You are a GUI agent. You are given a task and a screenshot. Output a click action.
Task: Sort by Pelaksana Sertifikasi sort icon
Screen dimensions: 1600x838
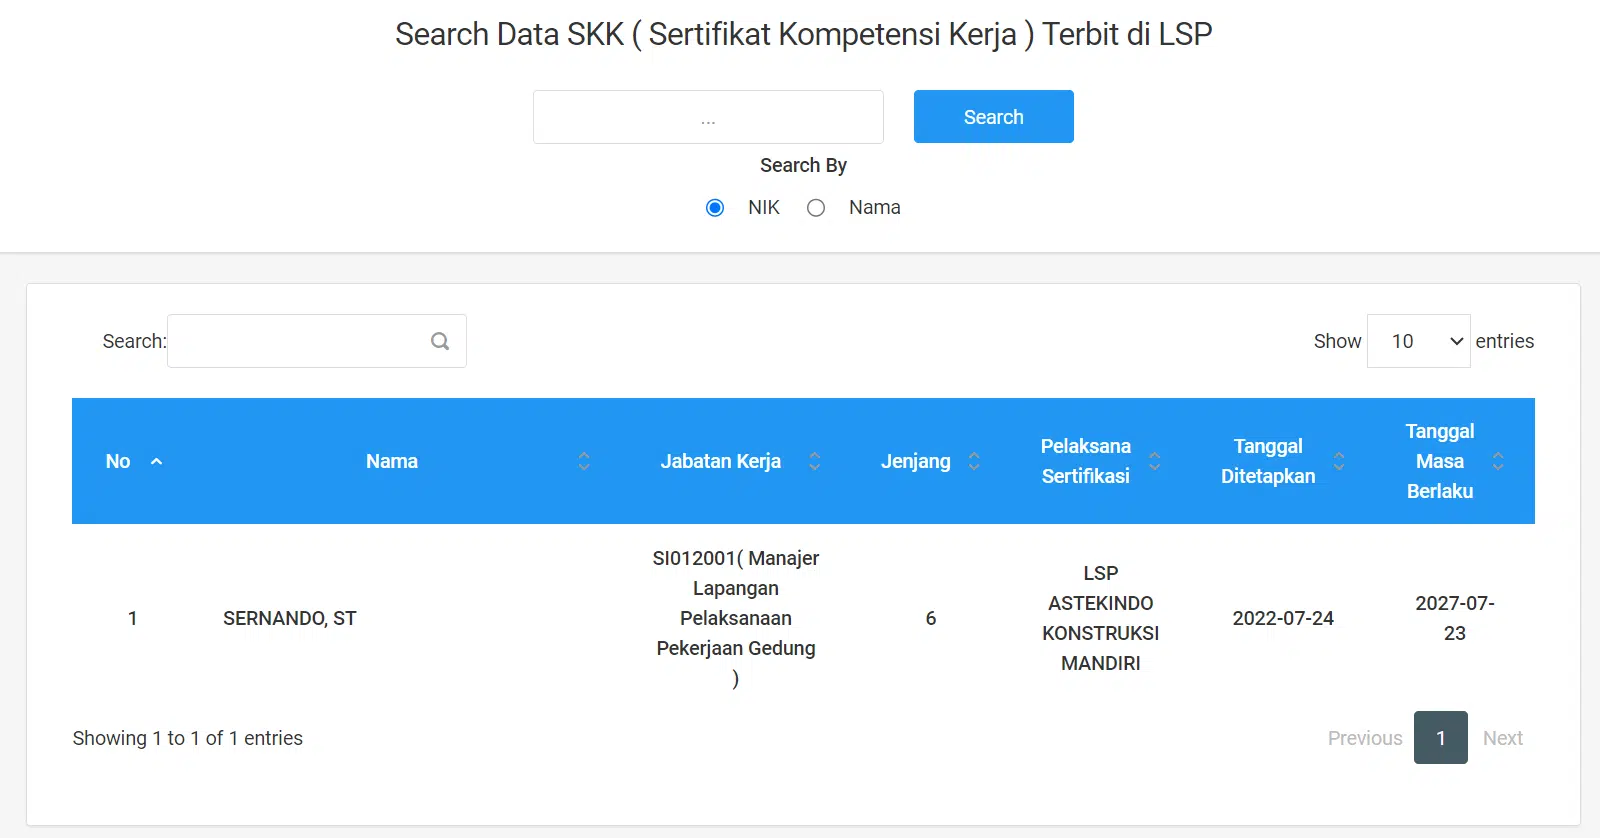point(1155,461)
